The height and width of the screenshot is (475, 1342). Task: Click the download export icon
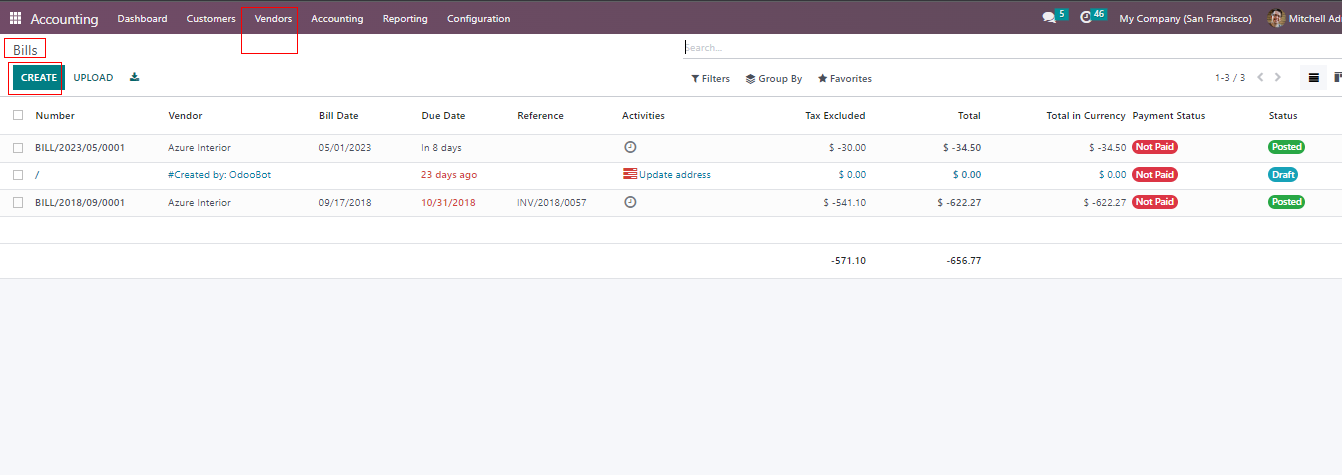pos(135,78)
